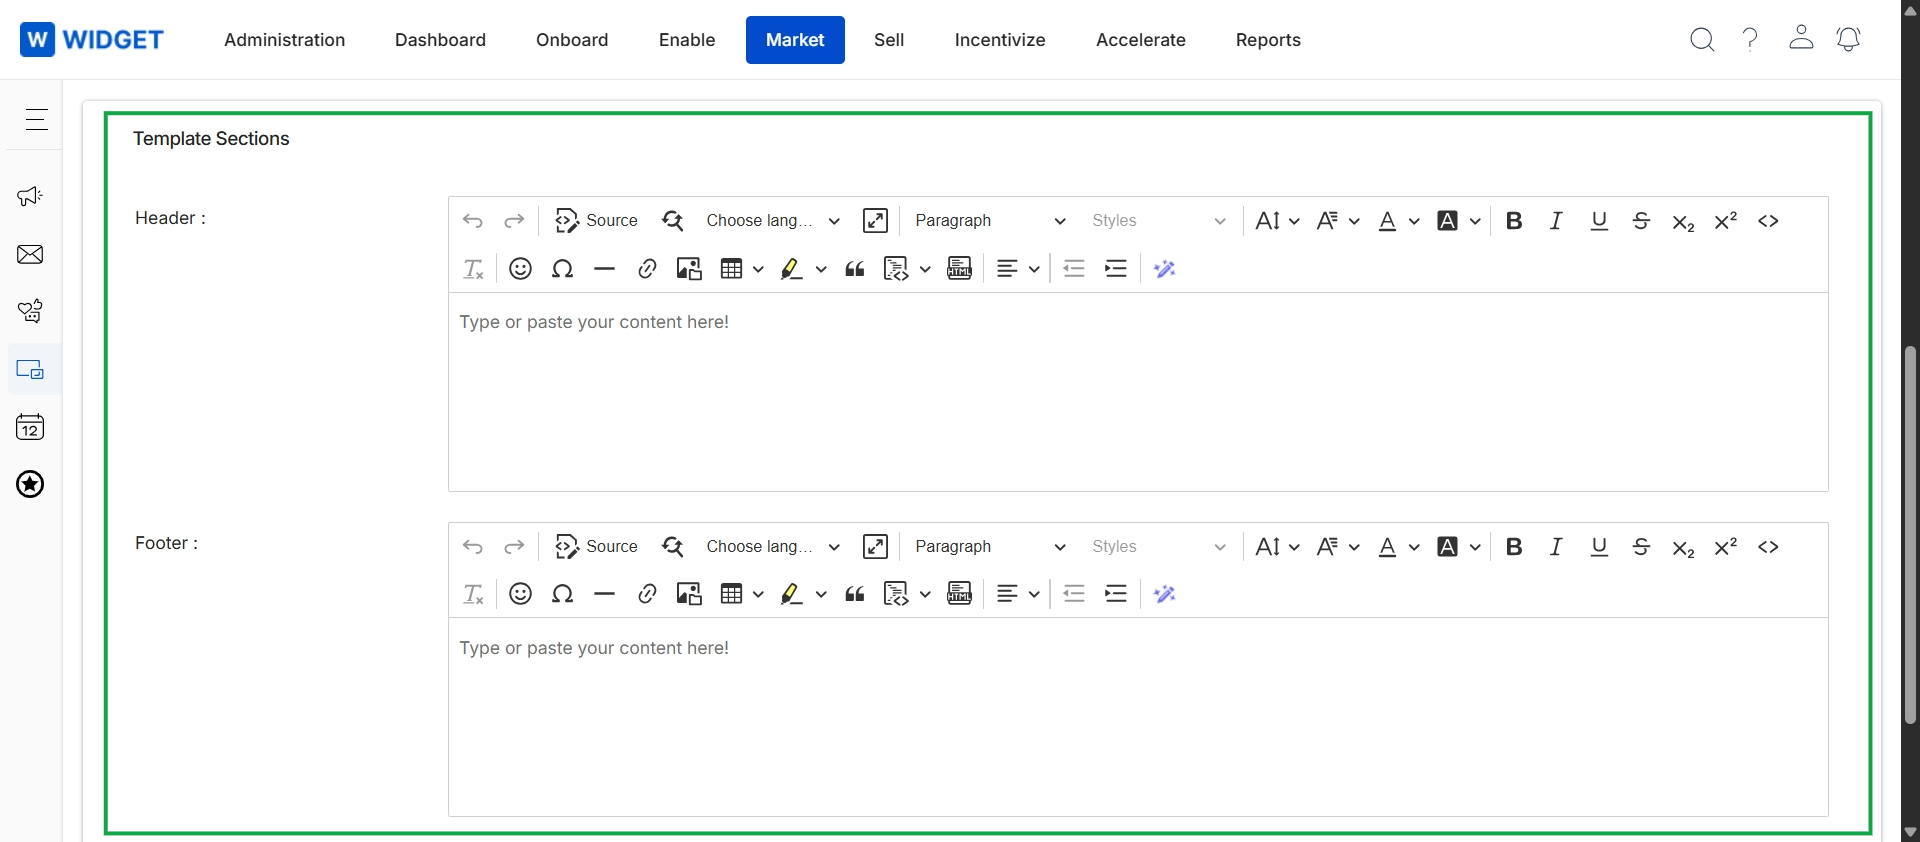Open the Administration menu
Image resolution: width=1920 pixels, height=842 pixels.
click(x=285, y=40)
